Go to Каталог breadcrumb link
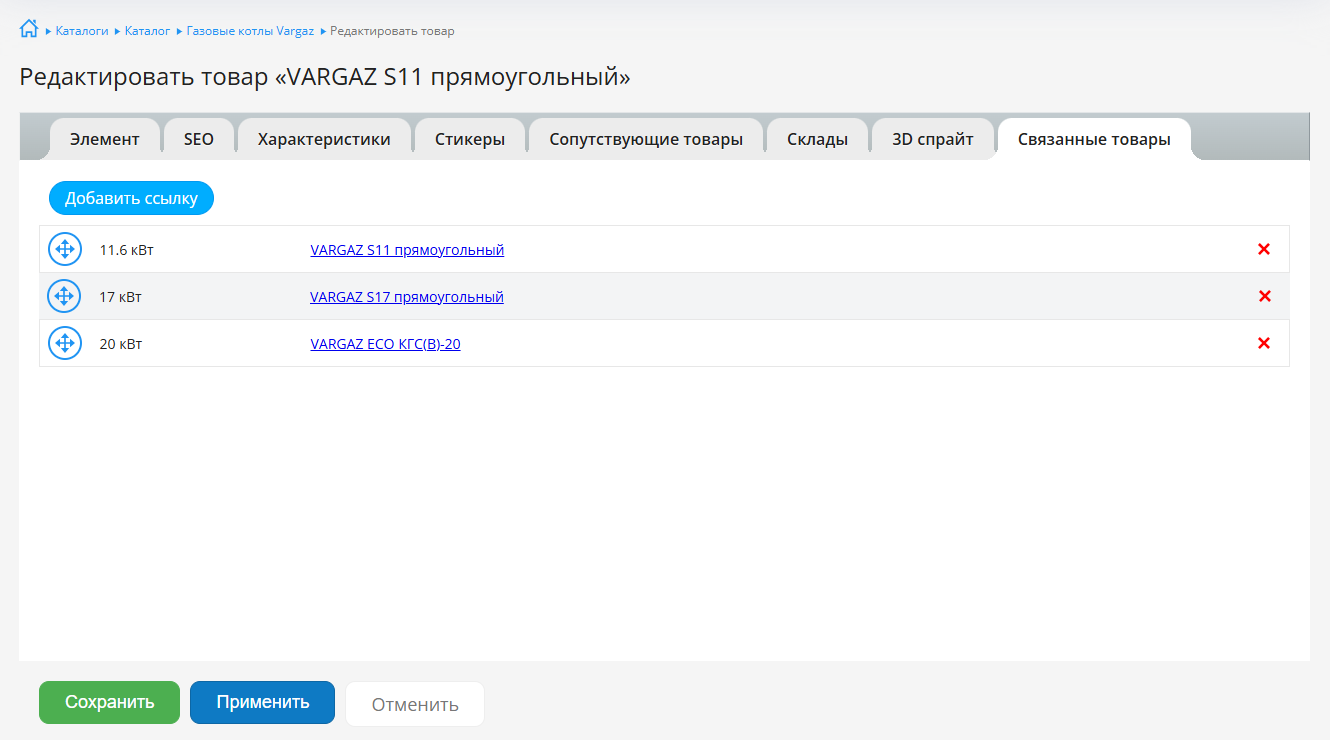Image resolution: width=1330 pixels, height=740 pixels. click(147, 31)
